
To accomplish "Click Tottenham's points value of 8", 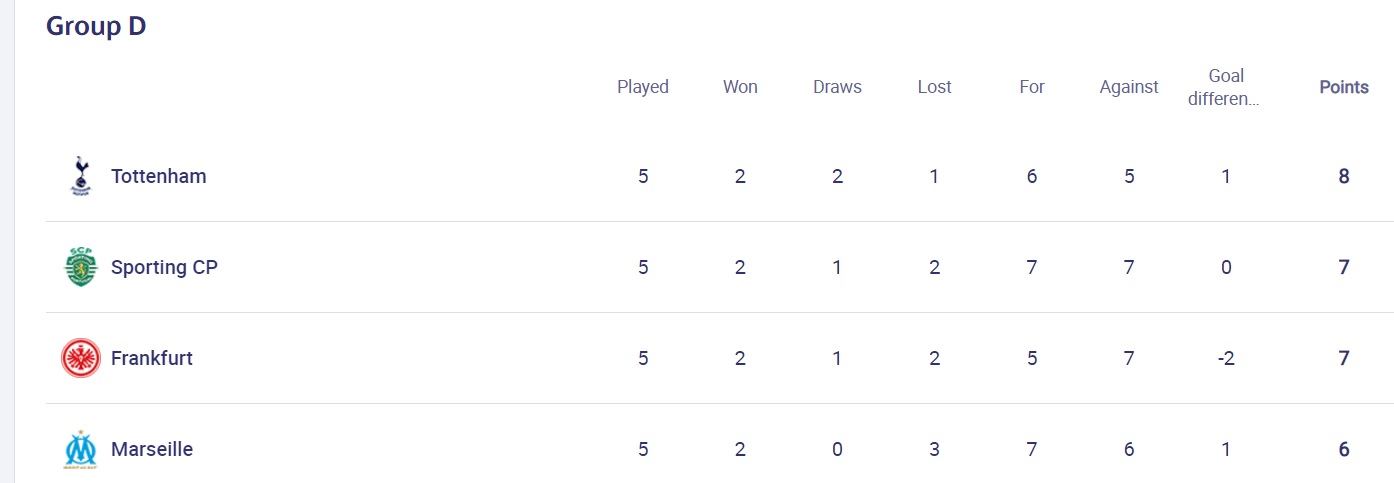I will point(1344,176).
